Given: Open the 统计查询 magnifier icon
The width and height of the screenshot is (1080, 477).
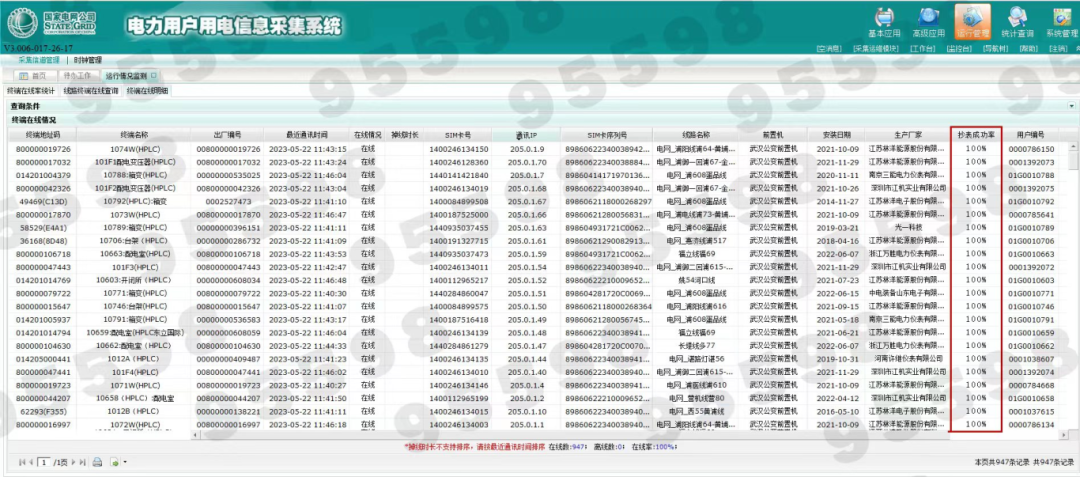Looking at the screenshot, I should (x=1017, y=22).
